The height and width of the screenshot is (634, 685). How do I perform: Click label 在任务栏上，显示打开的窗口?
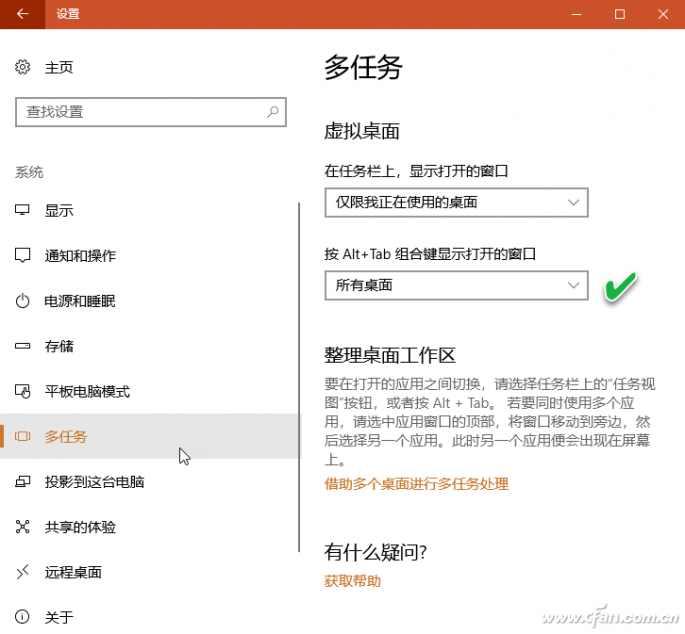pyautogui.click(x=416, y=171)
